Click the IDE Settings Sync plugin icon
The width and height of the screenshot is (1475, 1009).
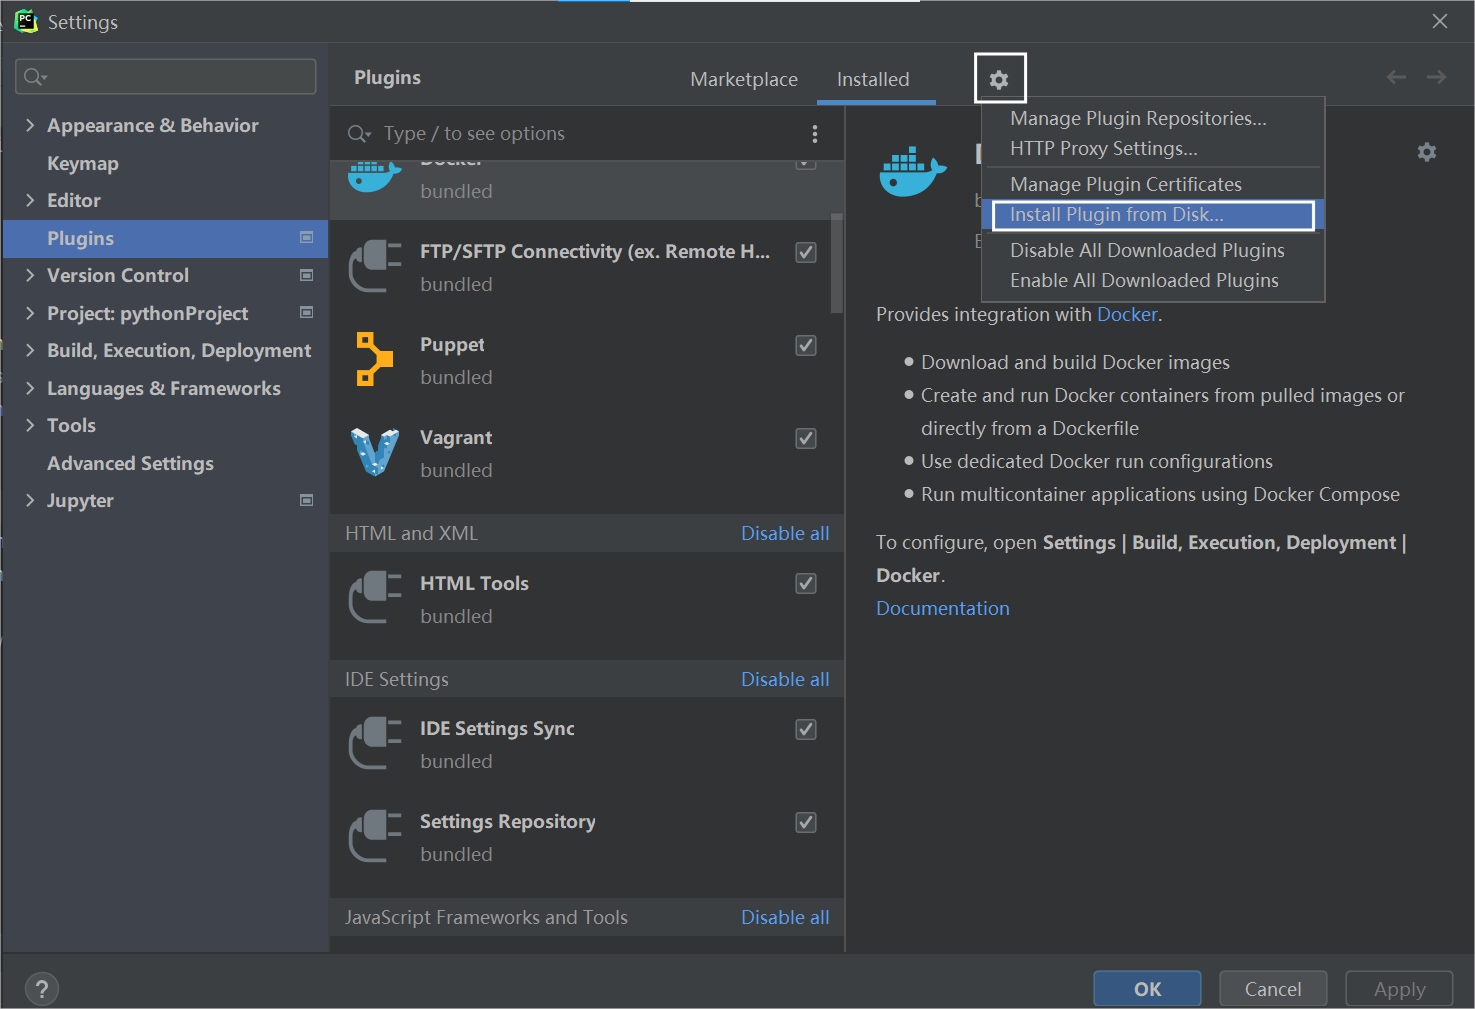coord(374,744)
